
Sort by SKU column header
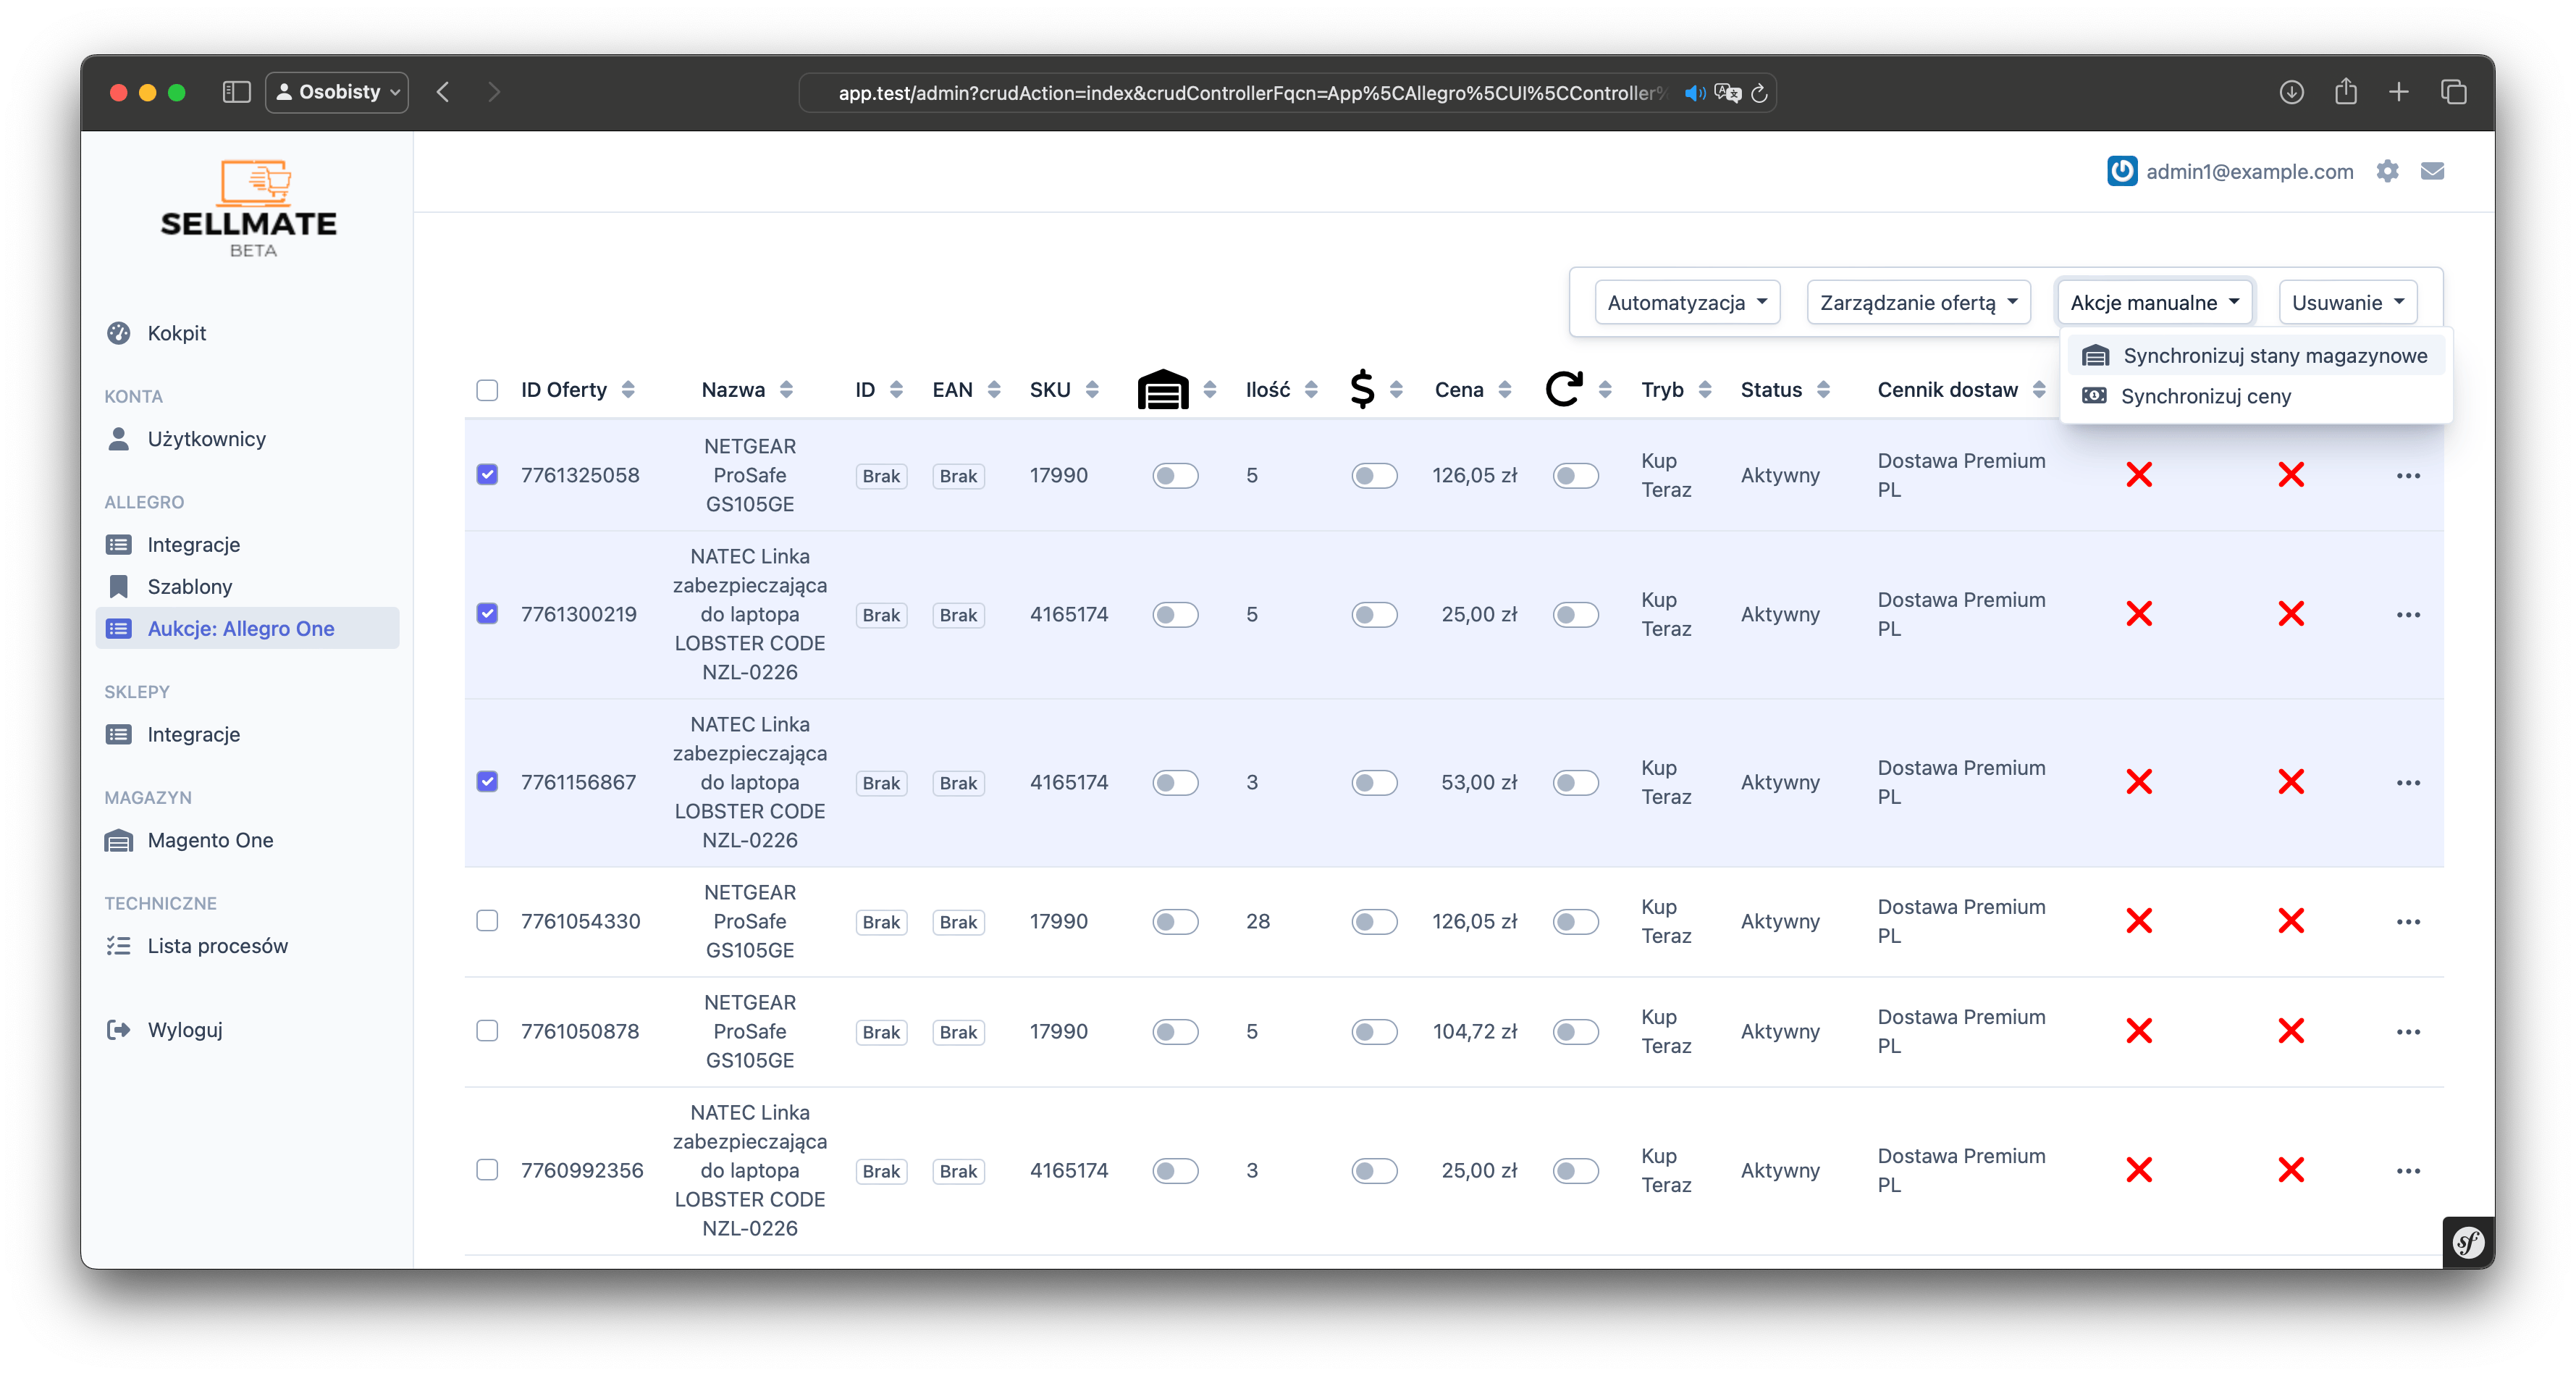tap(1064, 389)
